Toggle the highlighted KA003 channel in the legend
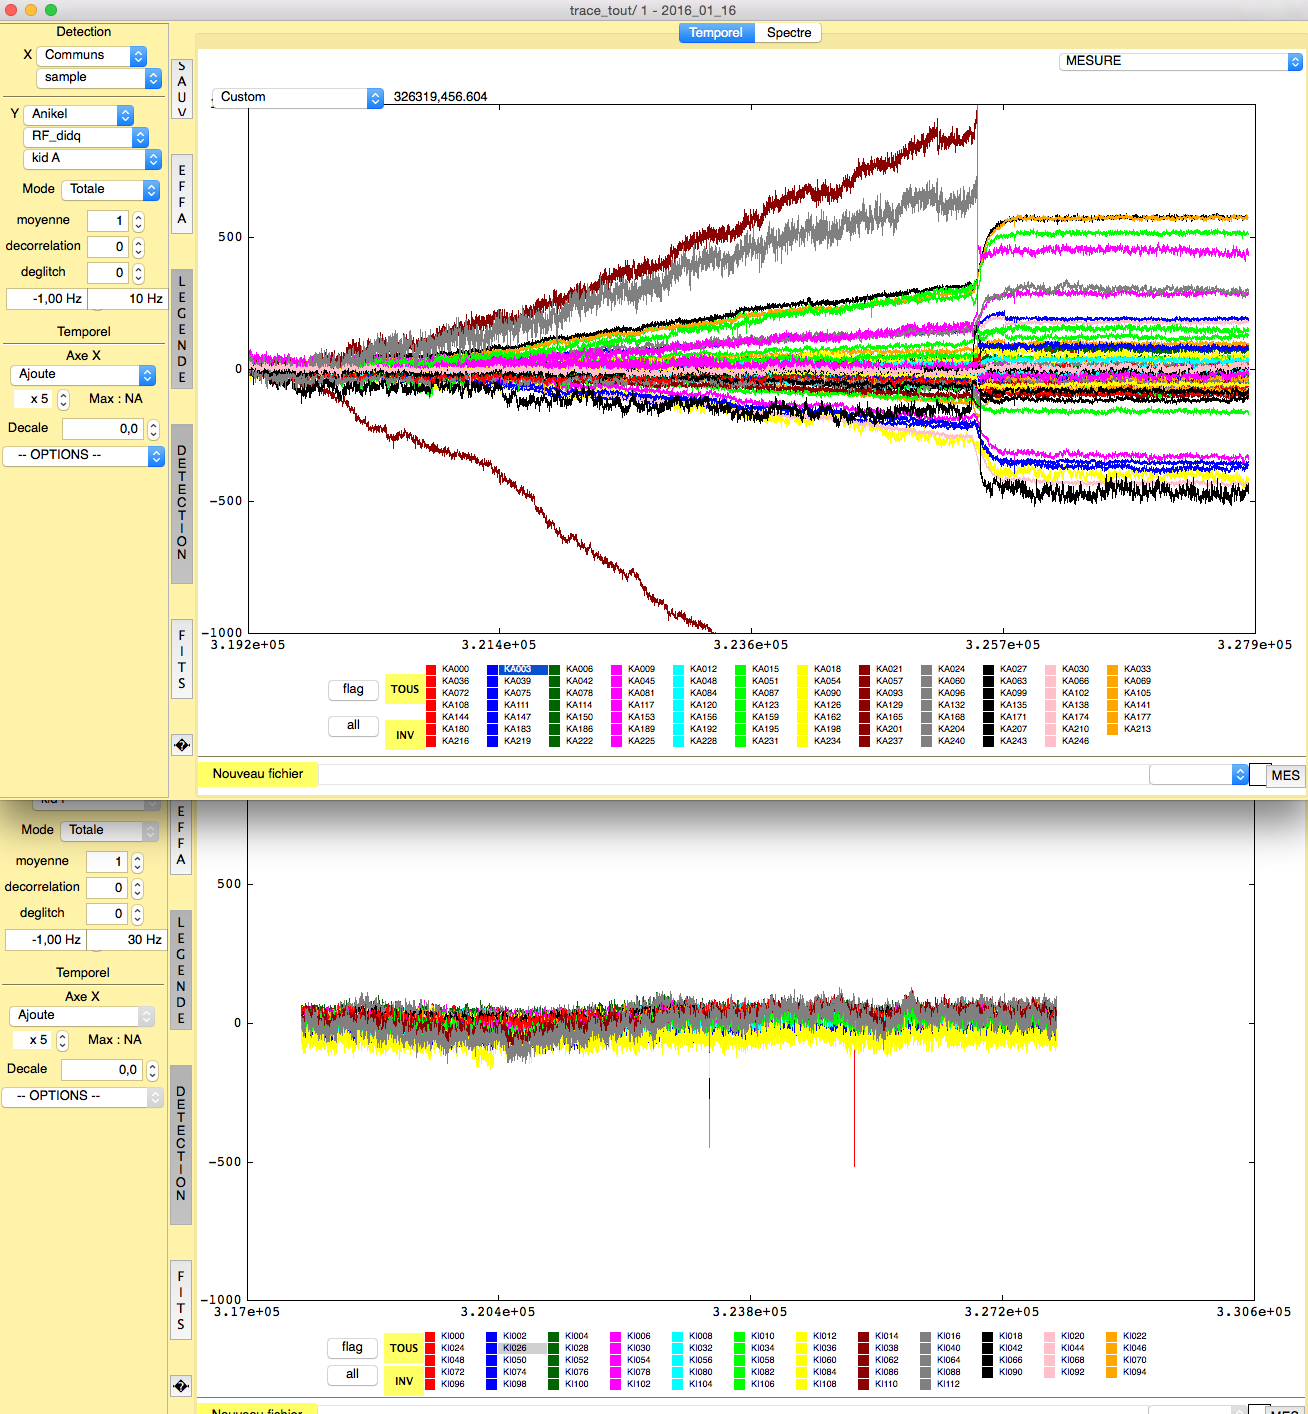1308x1414 pixels. click(518, 669)
